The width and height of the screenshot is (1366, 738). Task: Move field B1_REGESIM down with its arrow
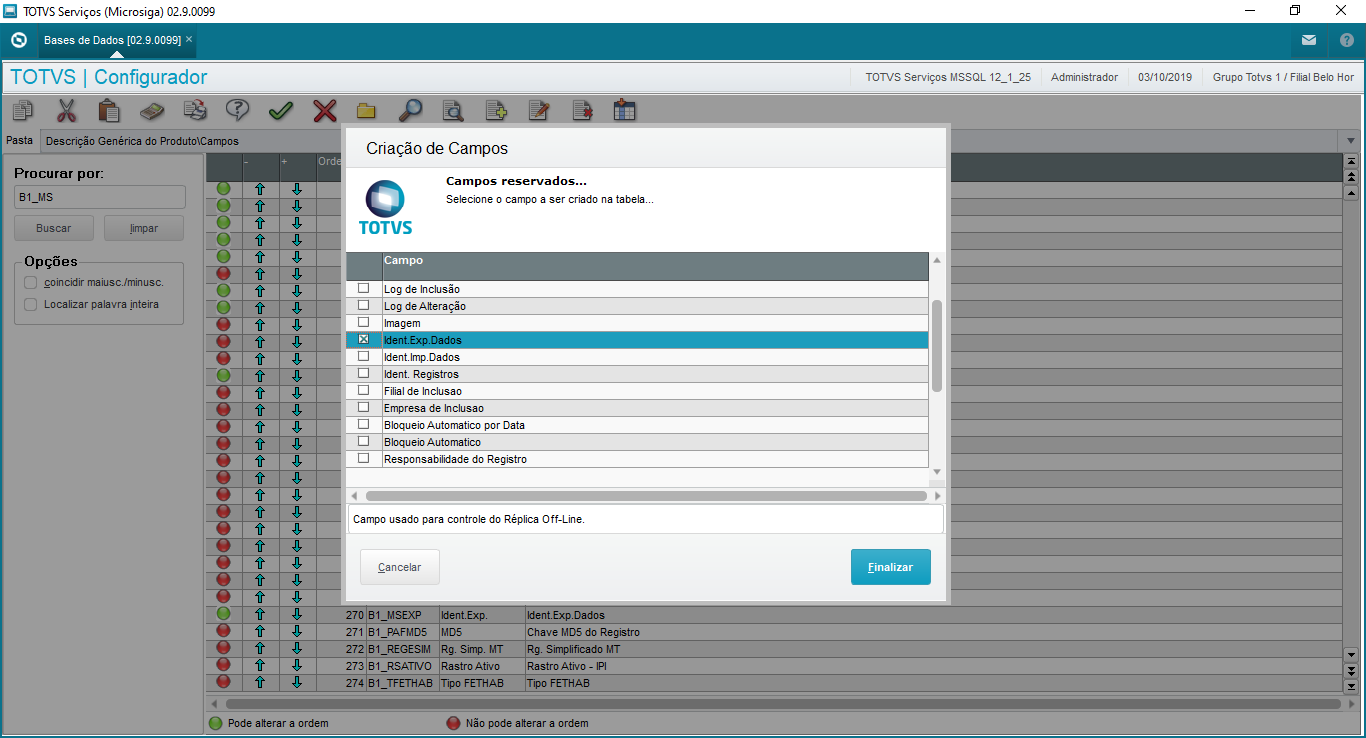297,648
